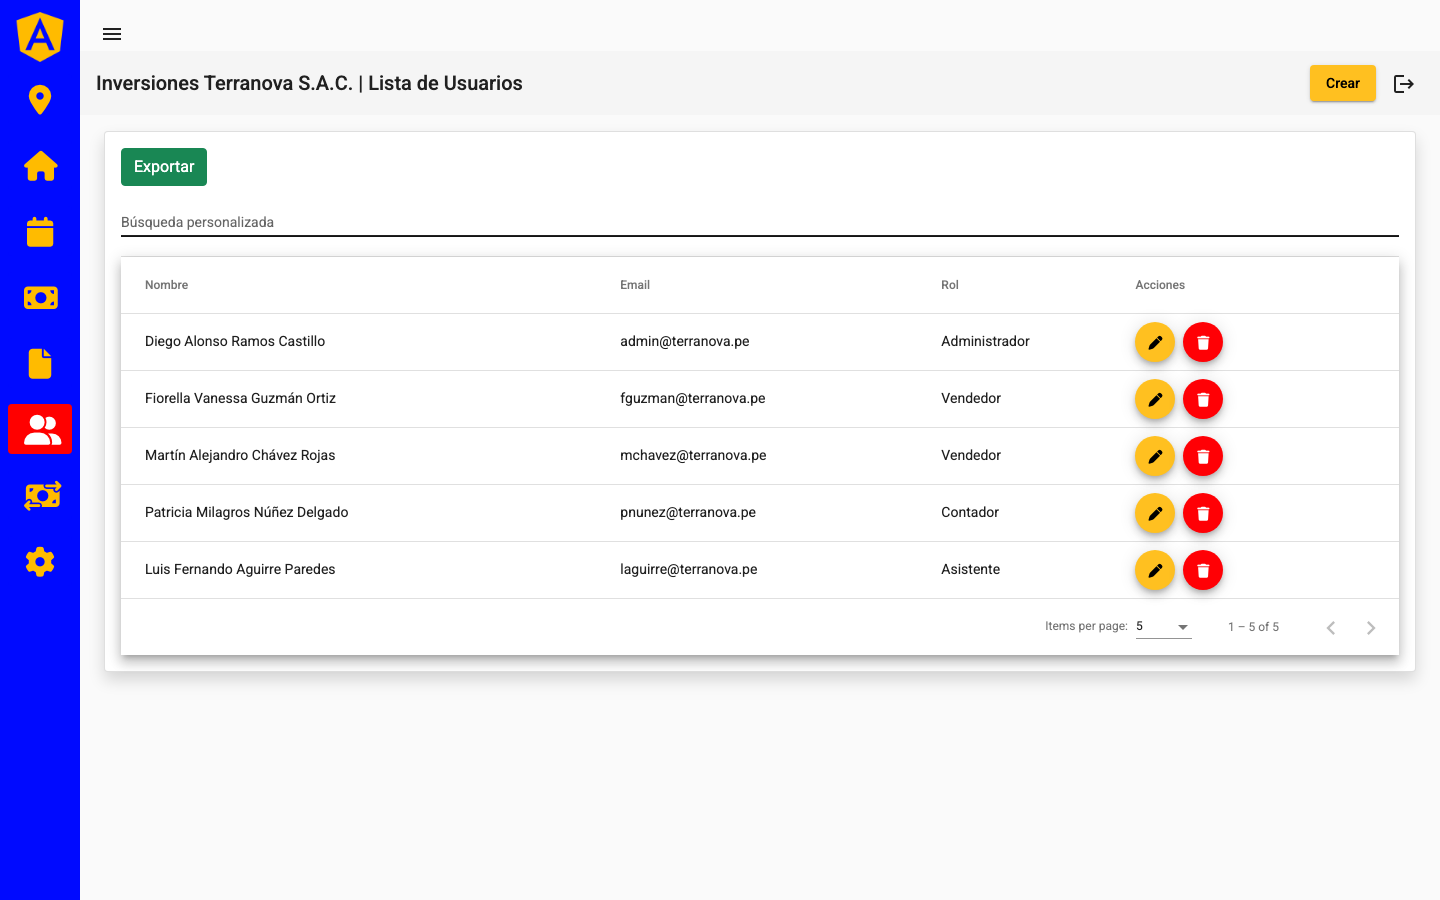This screenshot has width=1440, height=900.
Task: Open the settings gear in the sidebar
Action: (40, 562)
